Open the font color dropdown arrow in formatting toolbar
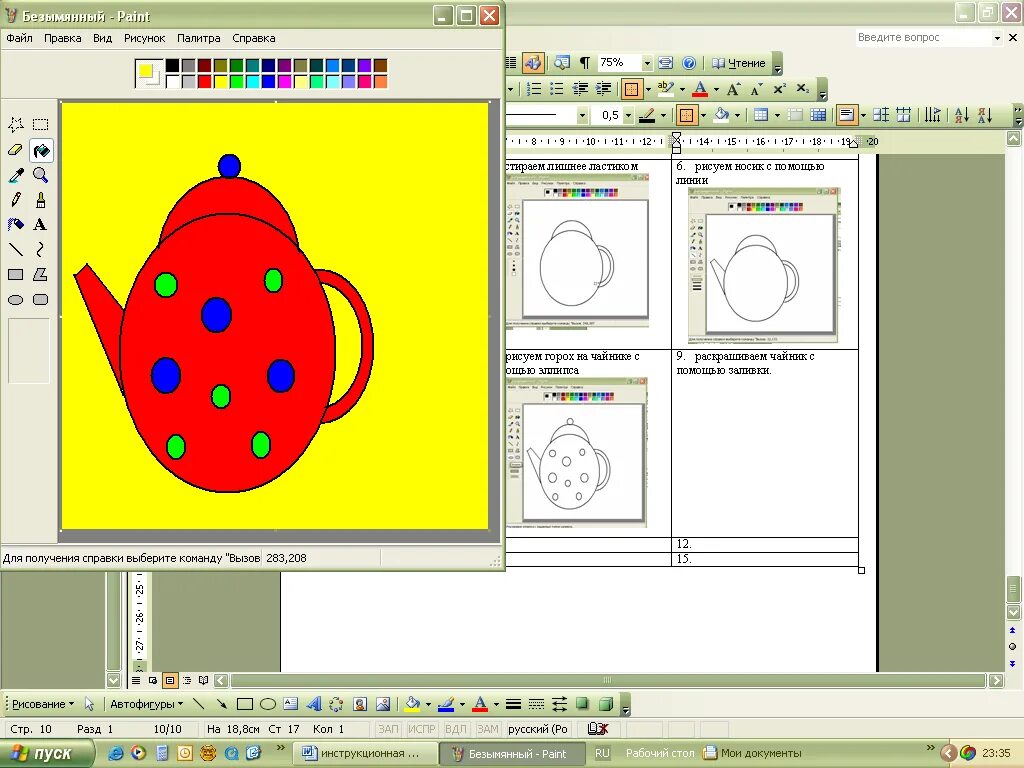The image size is (1024, 768). click(716, 89)
